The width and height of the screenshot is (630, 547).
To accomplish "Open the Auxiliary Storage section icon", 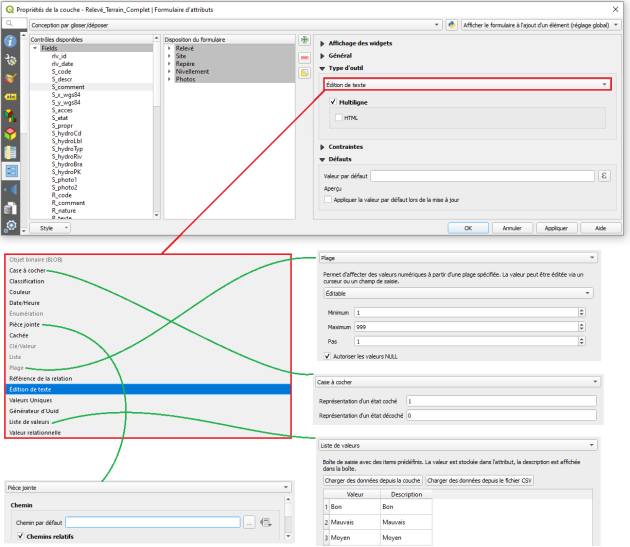I will (x=10, y=208).
